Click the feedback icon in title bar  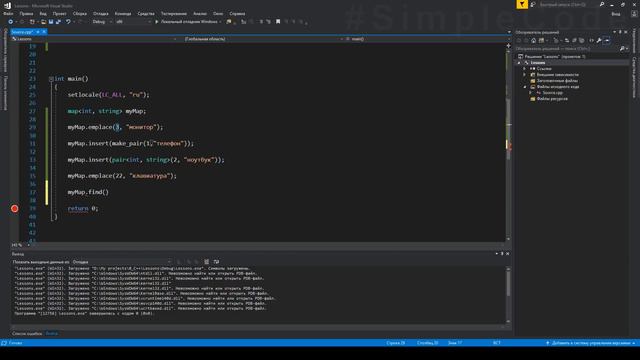point(533,4)
